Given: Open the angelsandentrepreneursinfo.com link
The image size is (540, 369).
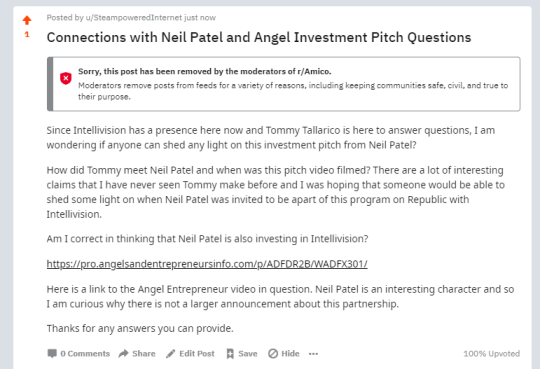Looking at the screenshot, I should click(x=207, y=264).
